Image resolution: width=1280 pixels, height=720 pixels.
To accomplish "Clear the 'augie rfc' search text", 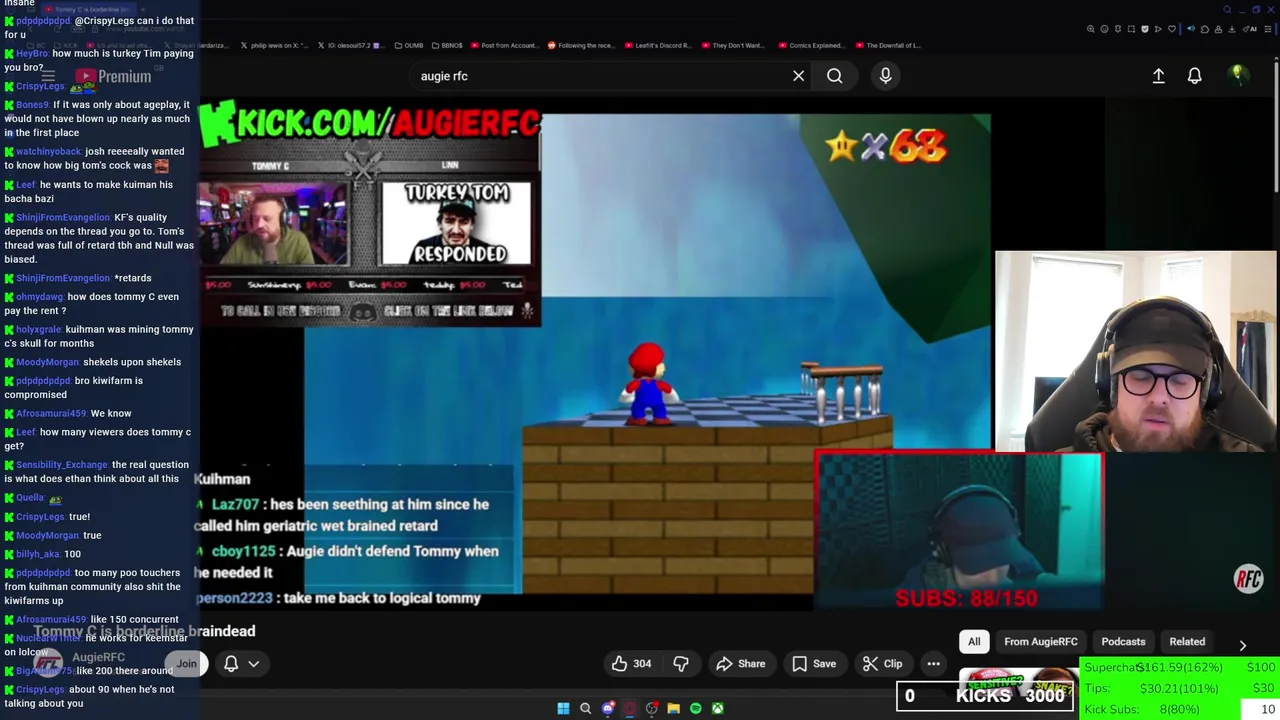I will (798, 76).
